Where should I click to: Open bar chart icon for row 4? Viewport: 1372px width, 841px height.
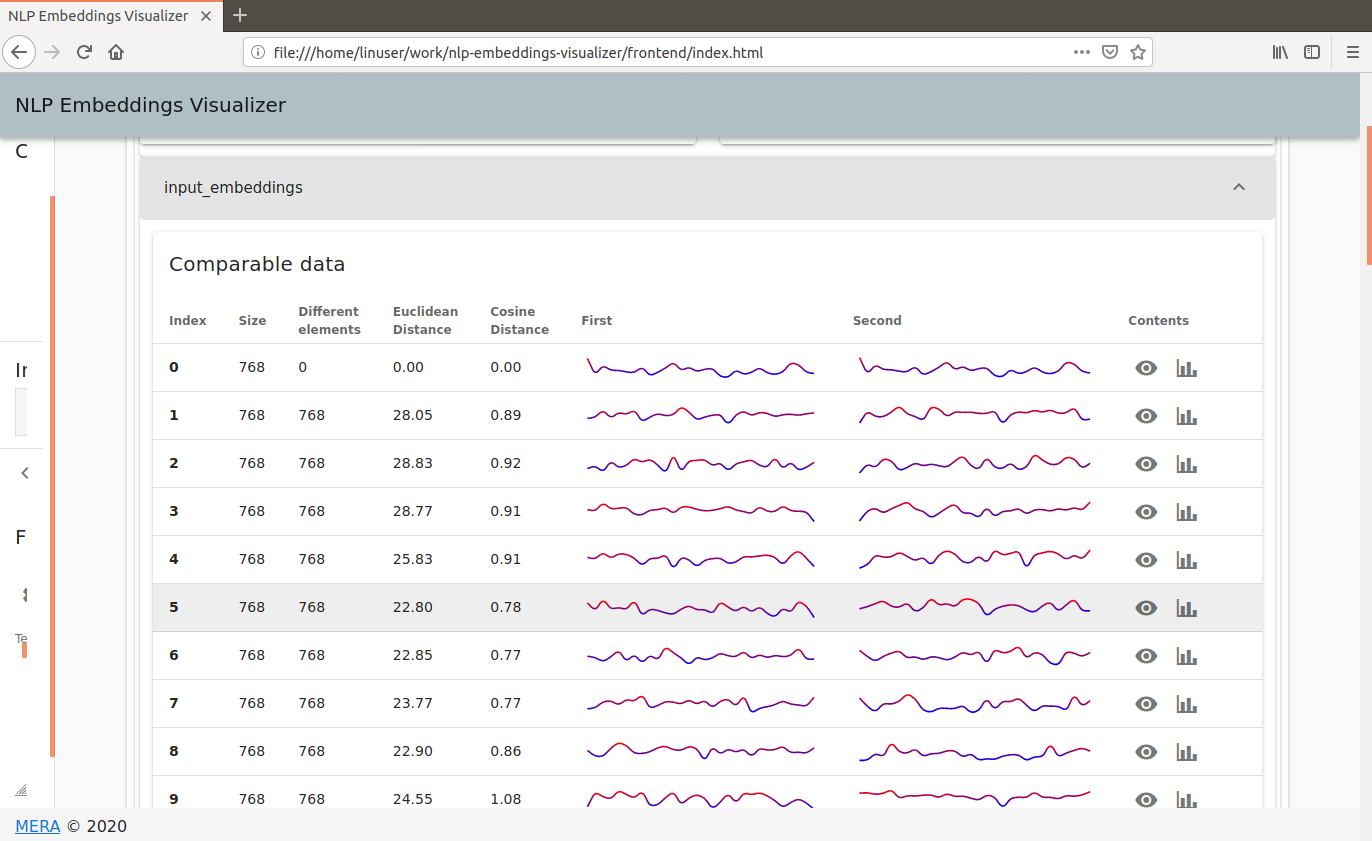coord(1187,560)
